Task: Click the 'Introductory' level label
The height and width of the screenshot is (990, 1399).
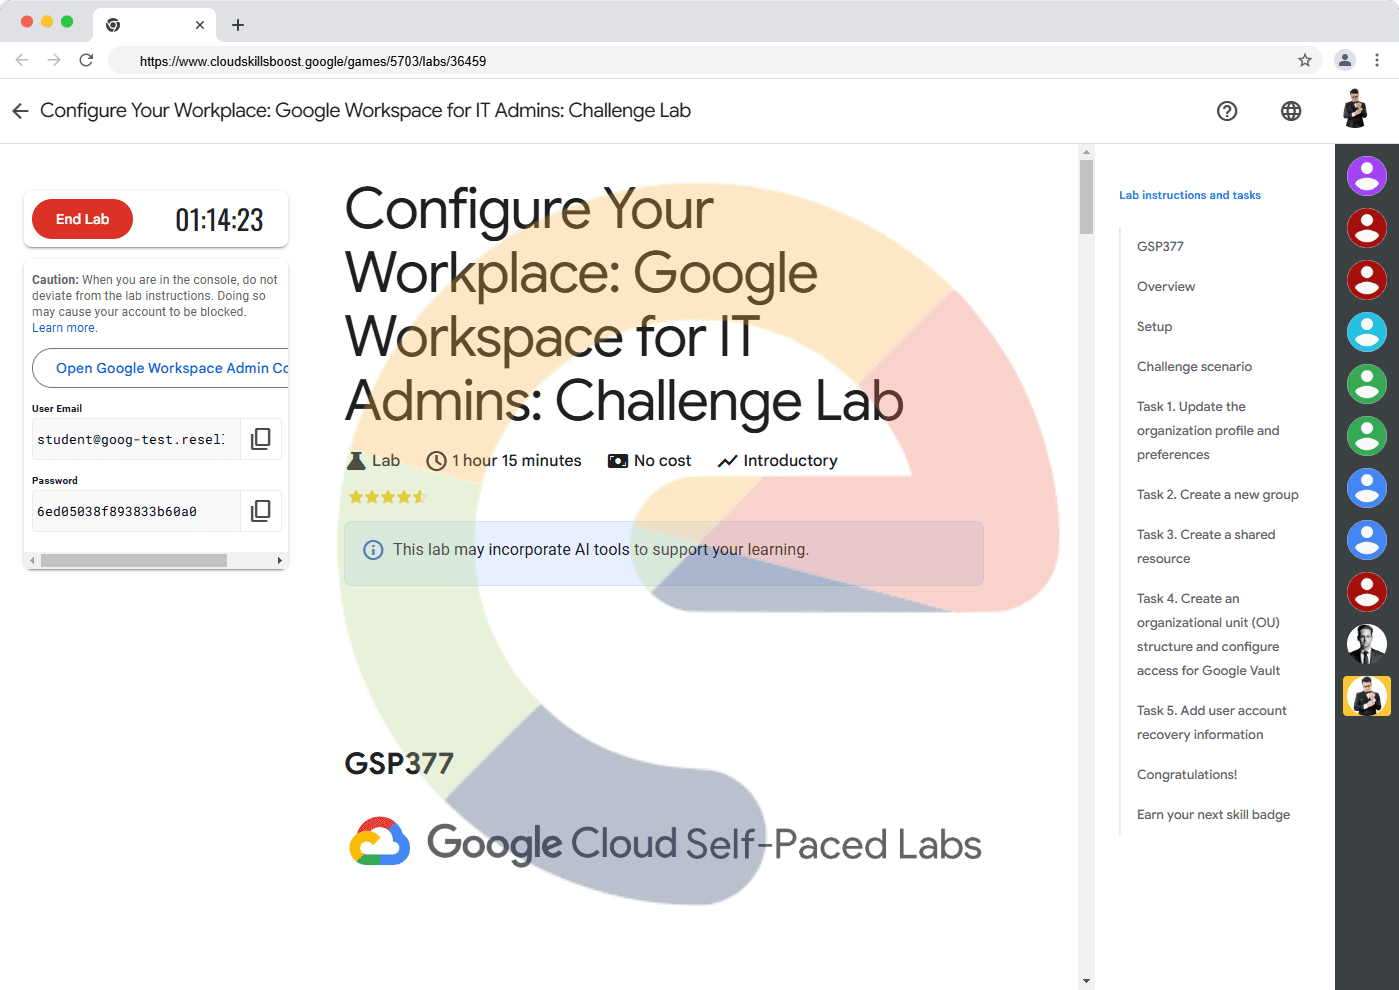Action: click(790, 461)
